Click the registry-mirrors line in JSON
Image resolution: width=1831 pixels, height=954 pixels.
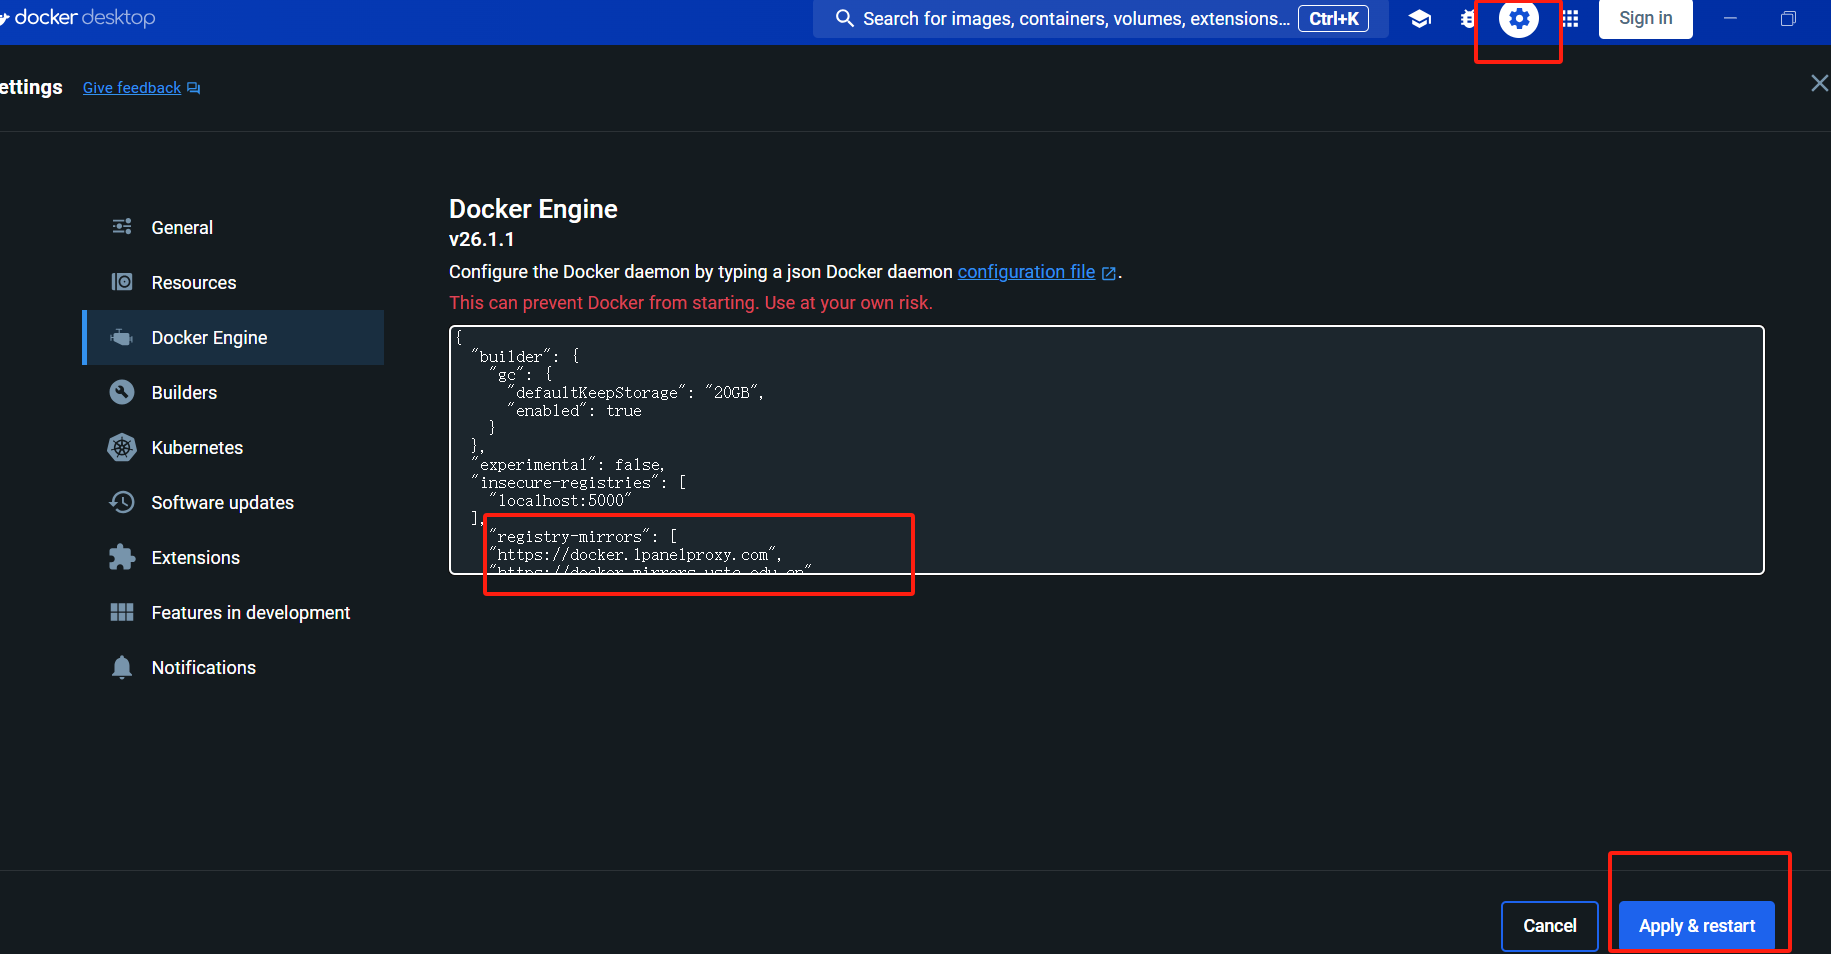pos(583,537)
